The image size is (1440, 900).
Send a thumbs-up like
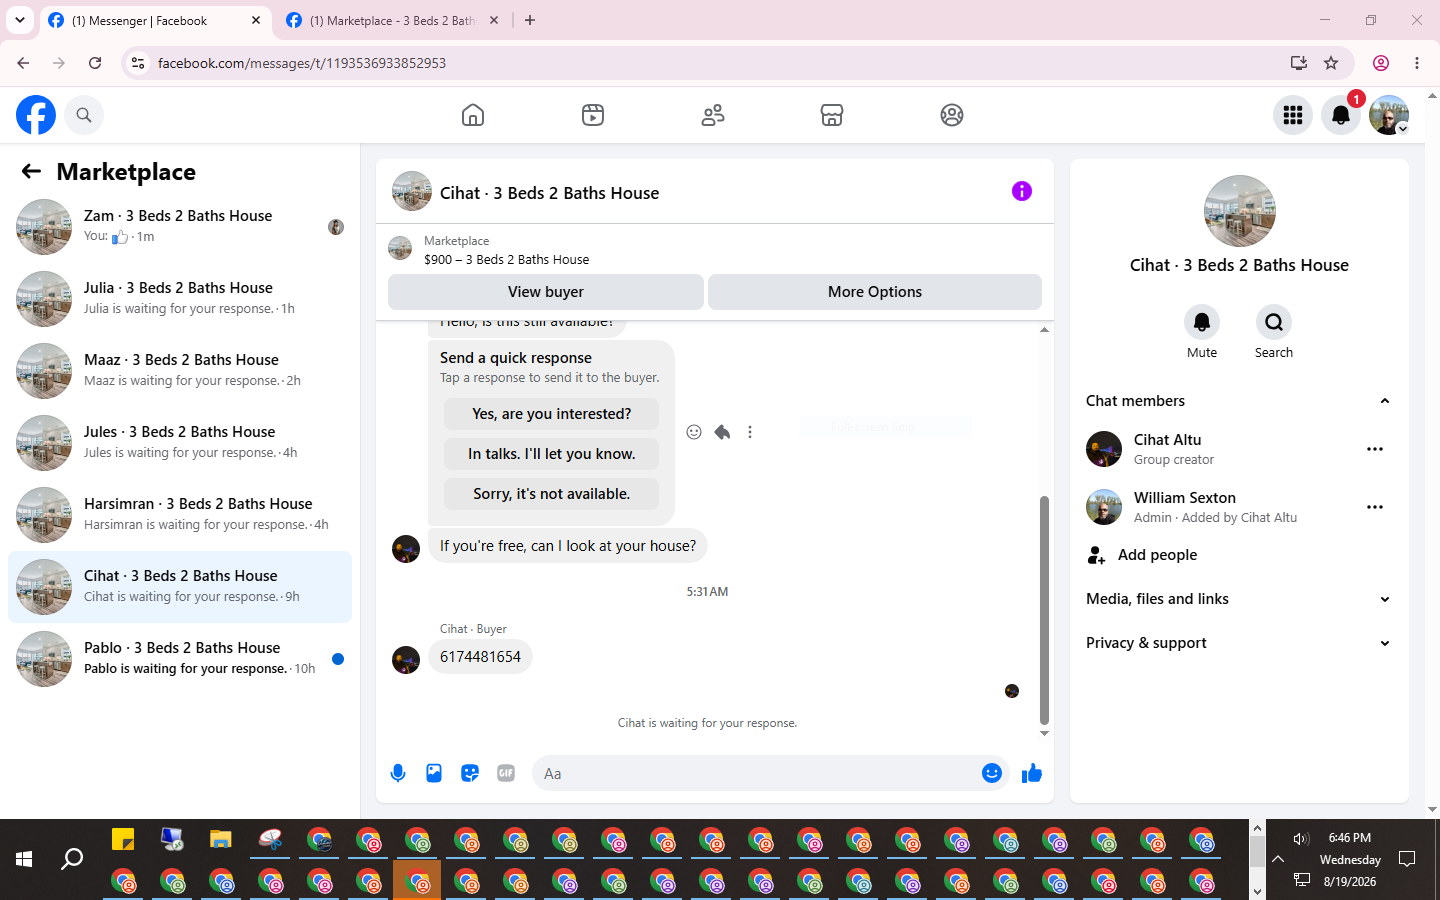[1032, 773]
